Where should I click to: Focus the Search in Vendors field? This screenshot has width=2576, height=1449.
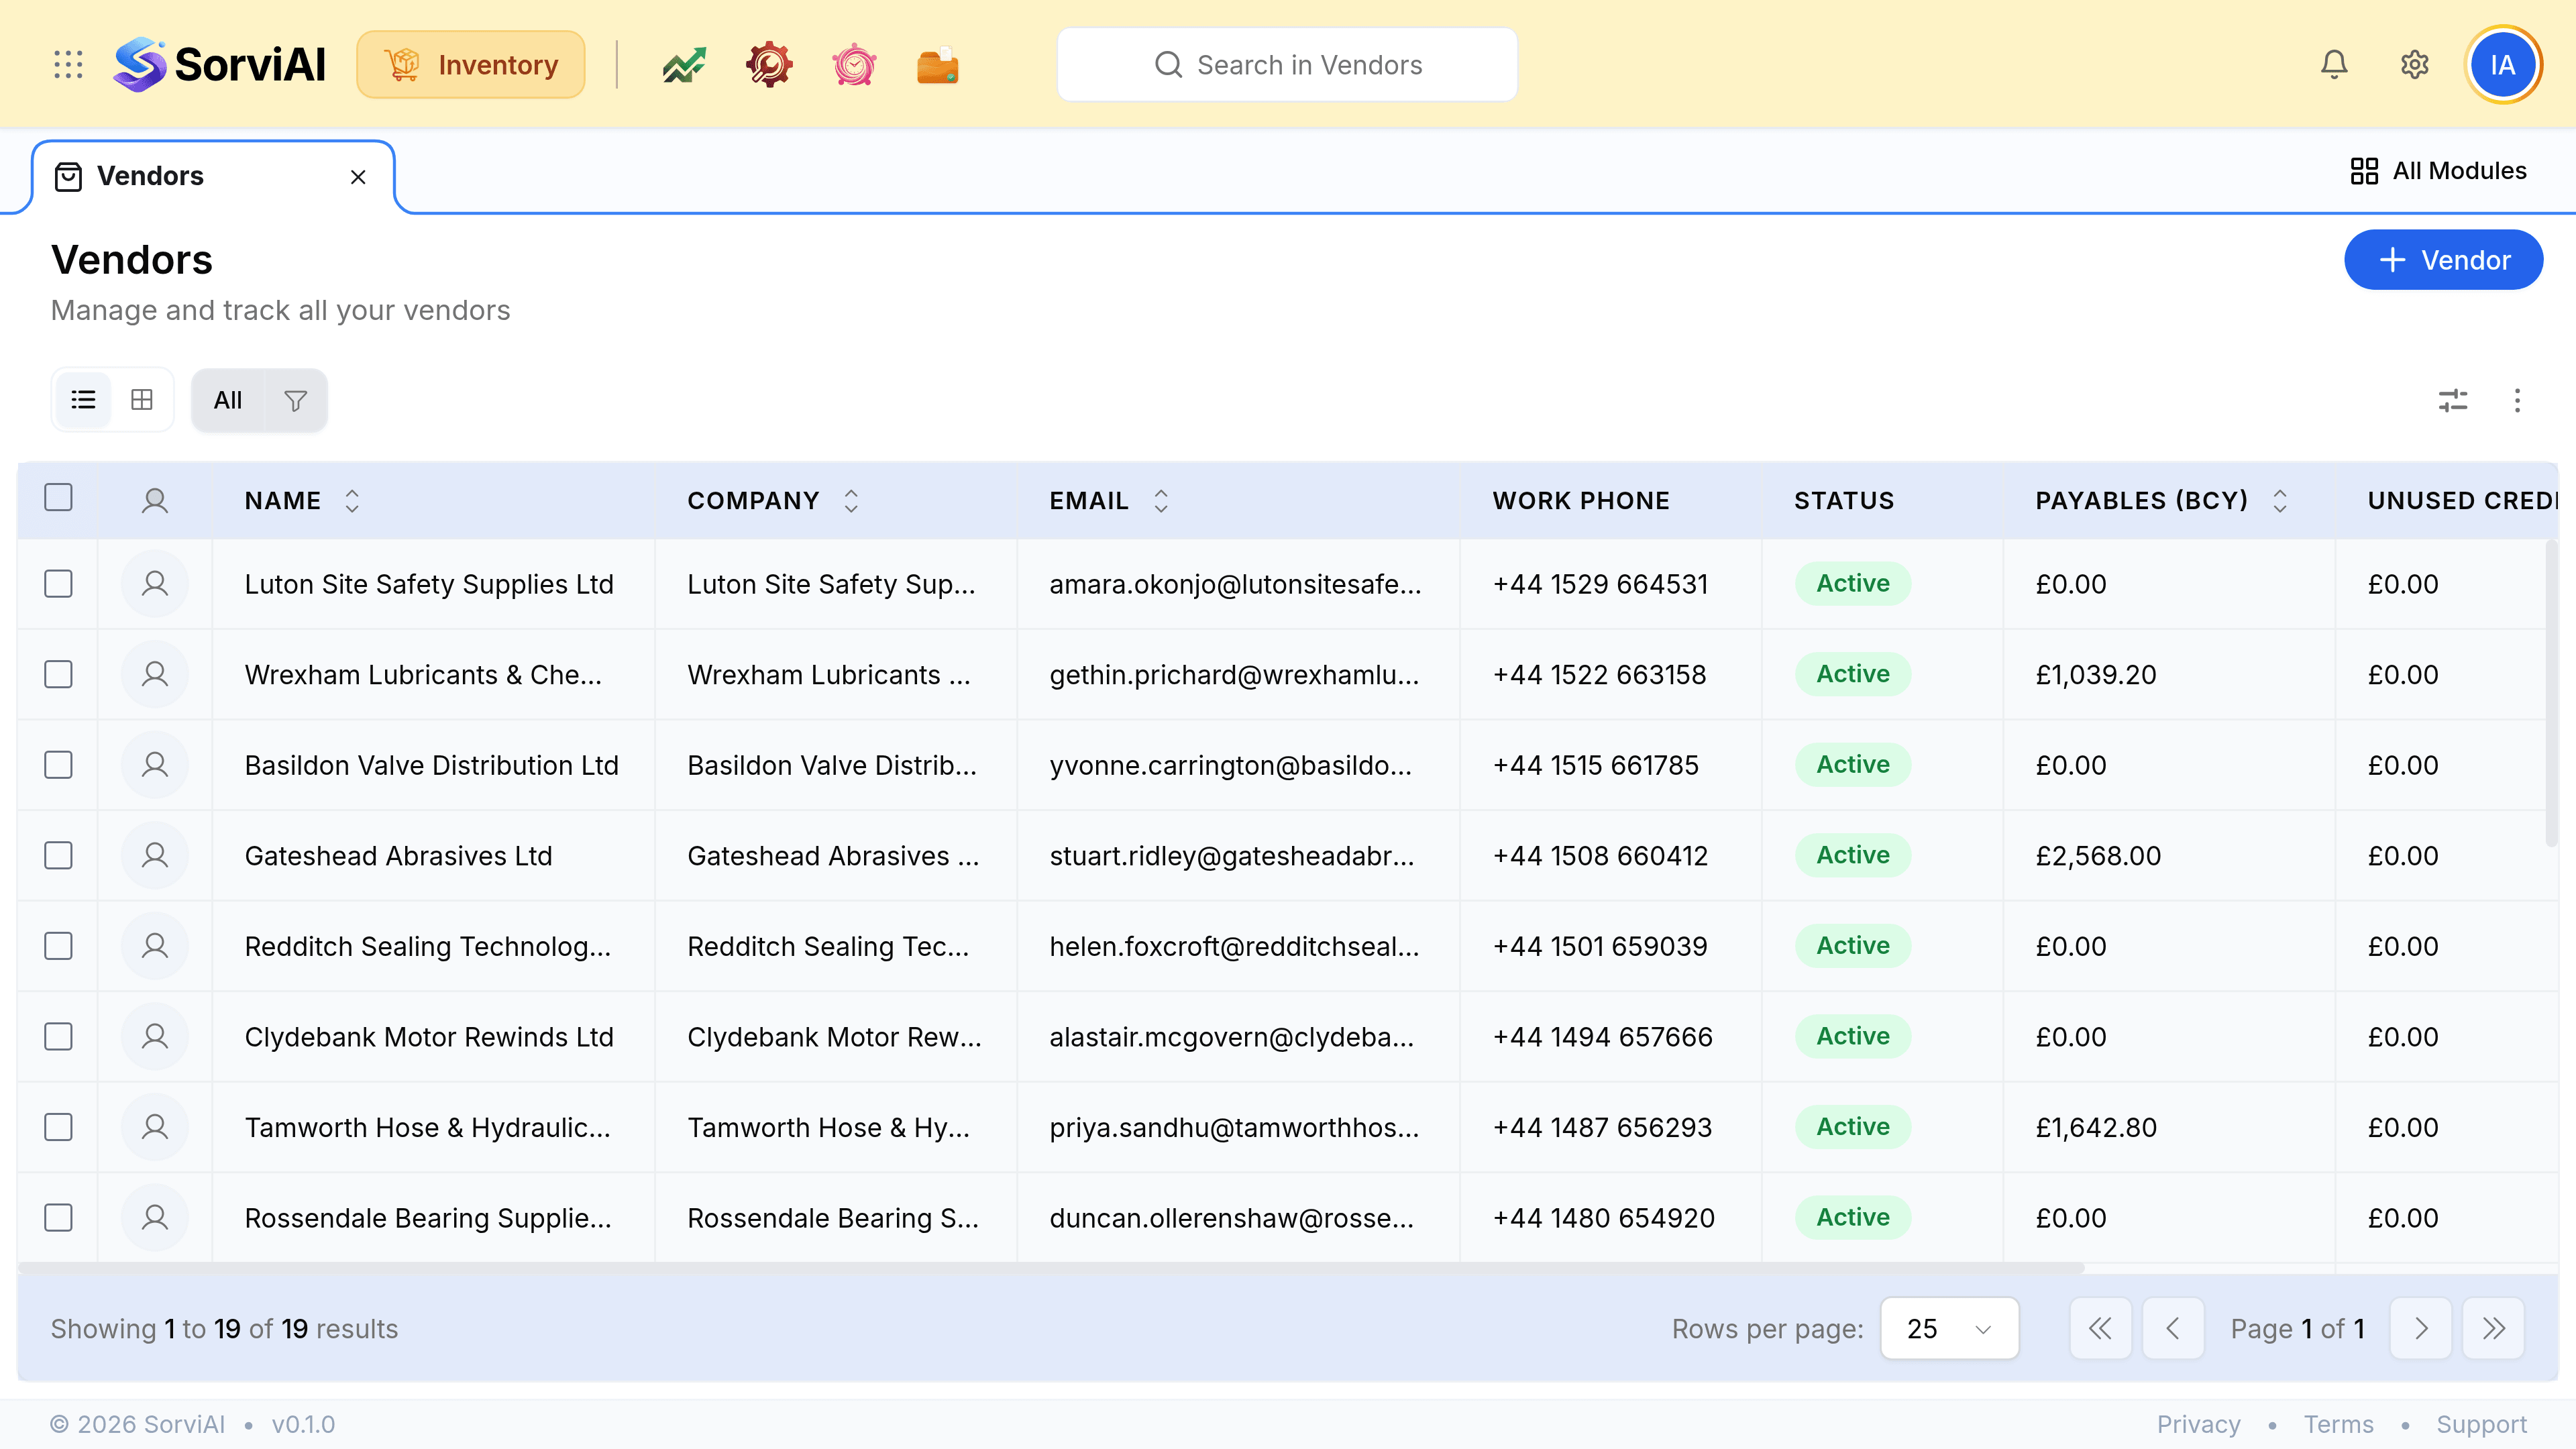[x=1287, y=65]
